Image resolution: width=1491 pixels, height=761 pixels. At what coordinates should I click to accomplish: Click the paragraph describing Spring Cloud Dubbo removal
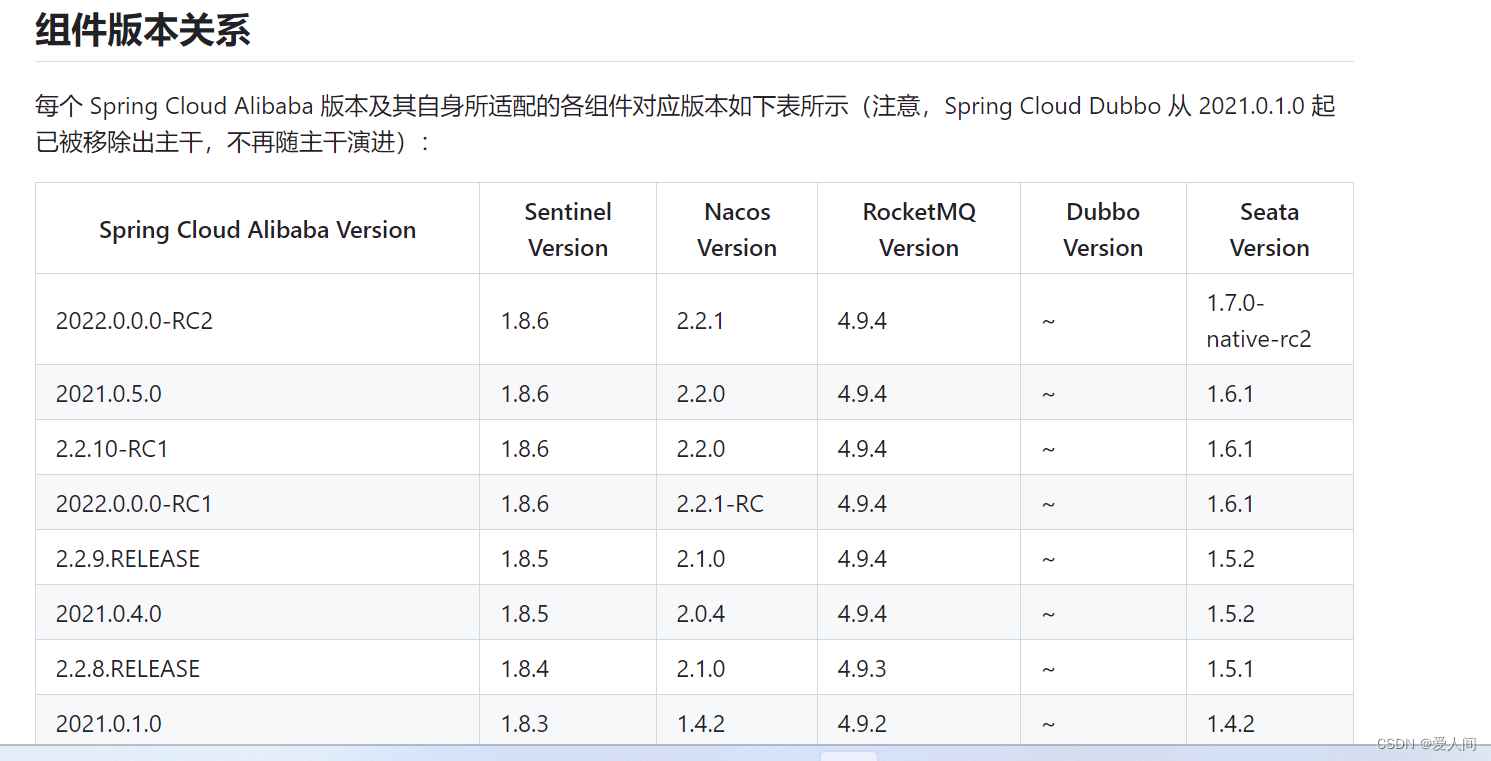click(686, 124)
